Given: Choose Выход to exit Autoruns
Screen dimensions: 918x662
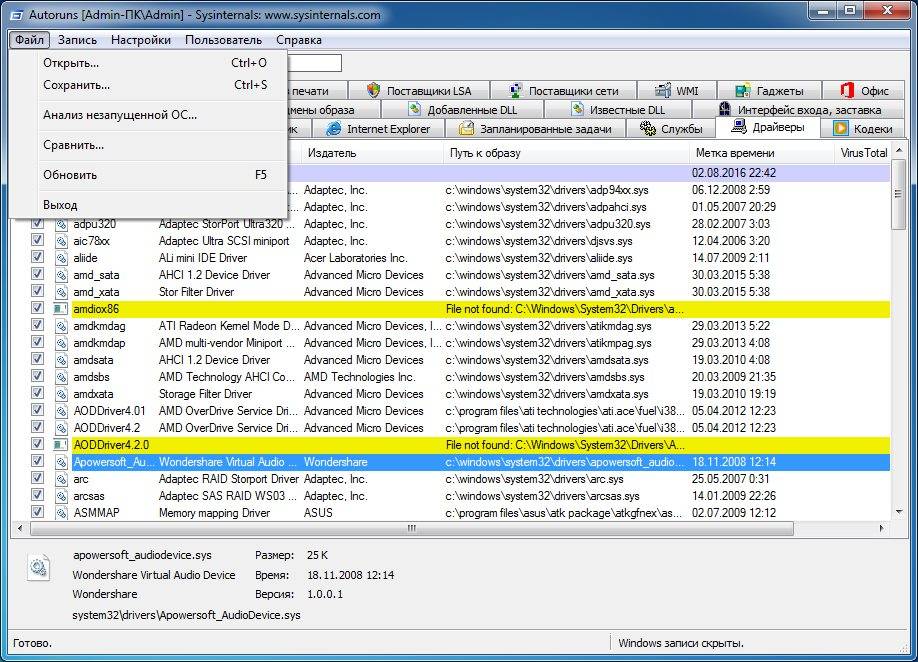Looking at the screenshot, I should click(x=155, y=205).
